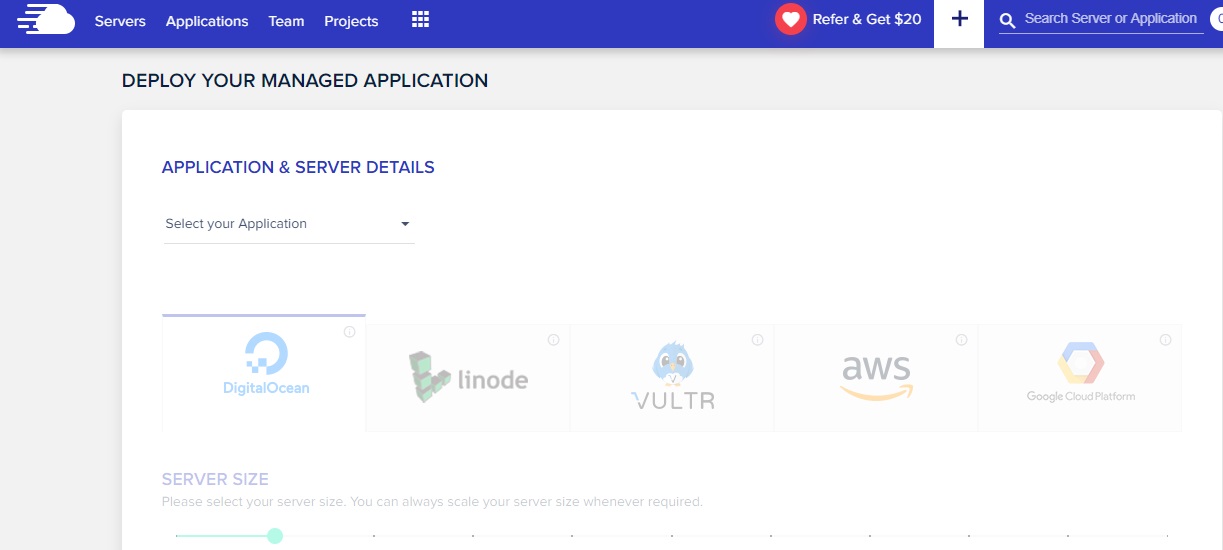Select the Vultr provider

click(x=672, y=378)
